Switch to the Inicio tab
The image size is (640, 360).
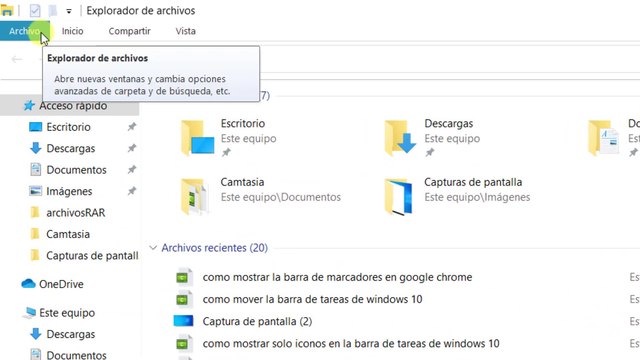coord(73,31)
